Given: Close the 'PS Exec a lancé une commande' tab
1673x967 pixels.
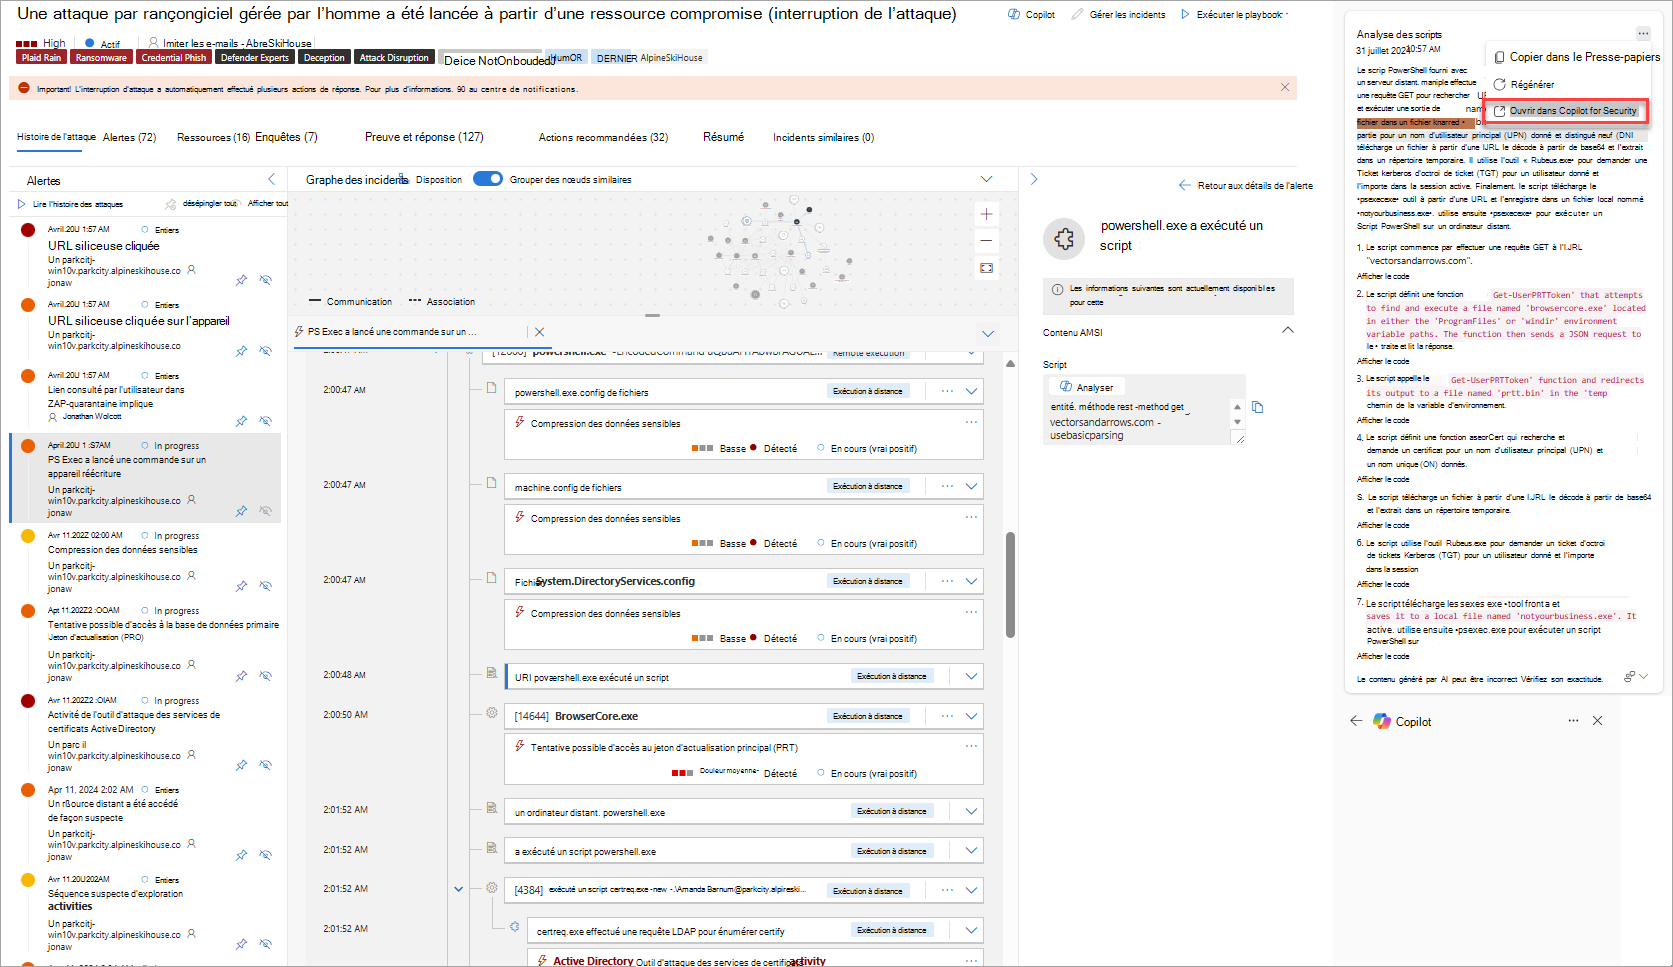Looking at the screenshot, I should (x=539, y=332).
